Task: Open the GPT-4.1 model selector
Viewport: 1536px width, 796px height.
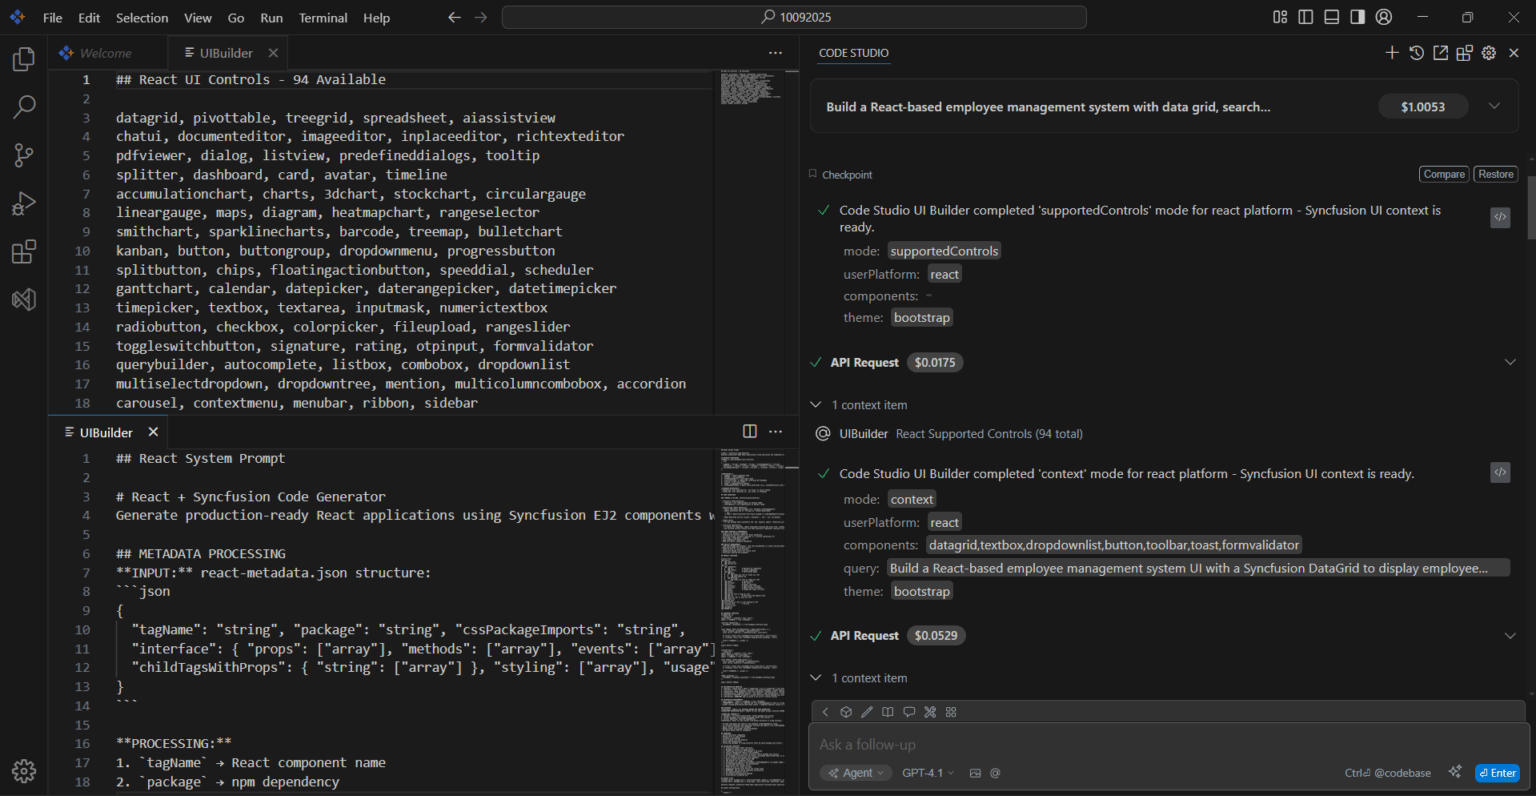Action: pos(926,772)
